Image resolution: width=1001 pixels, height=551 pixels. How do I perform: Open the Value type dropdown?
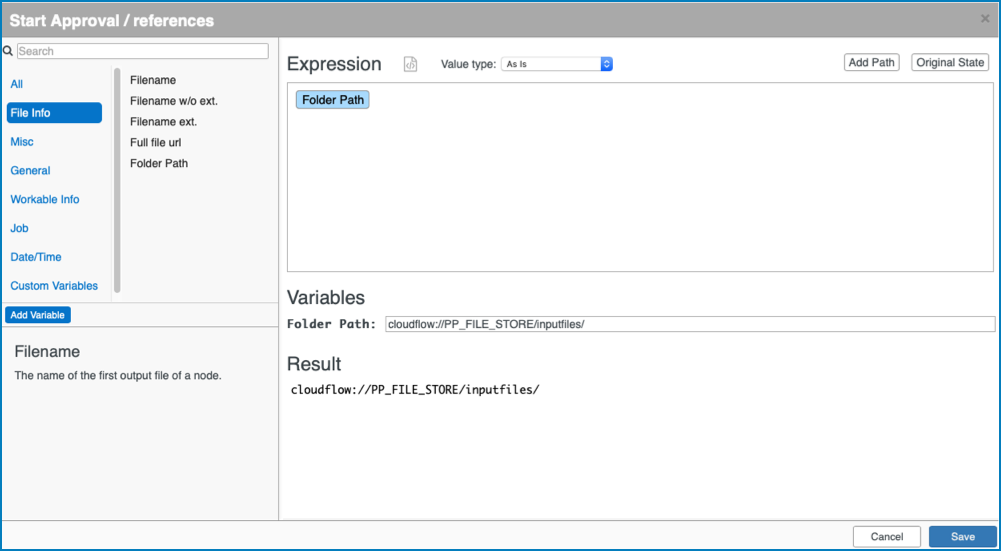coord(557,64)
